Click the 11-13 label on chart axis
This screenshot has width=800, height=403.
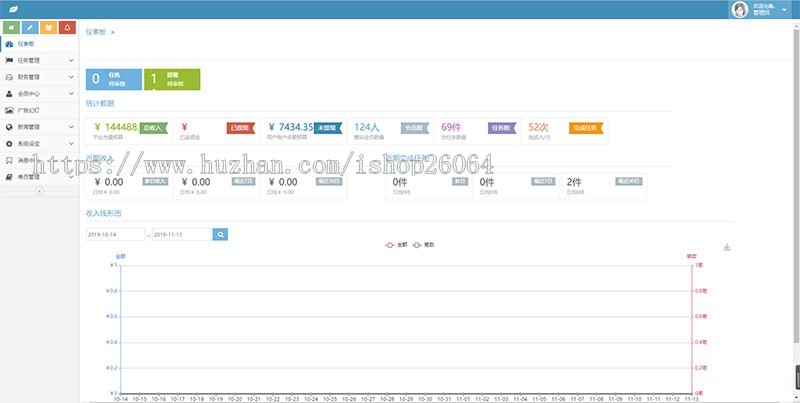pos(691,399)
